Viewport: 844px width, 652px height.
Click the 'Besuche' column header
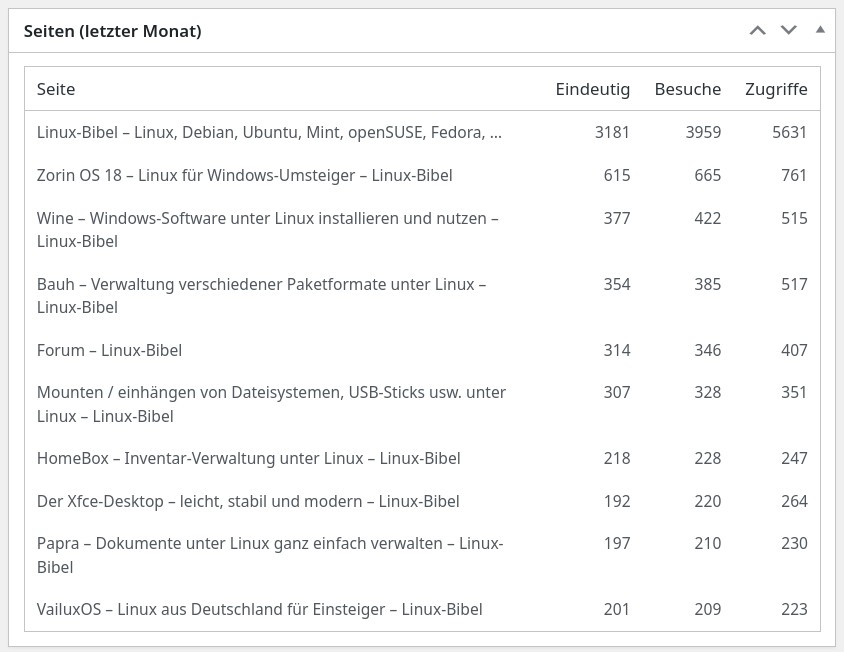coord(687,89)
